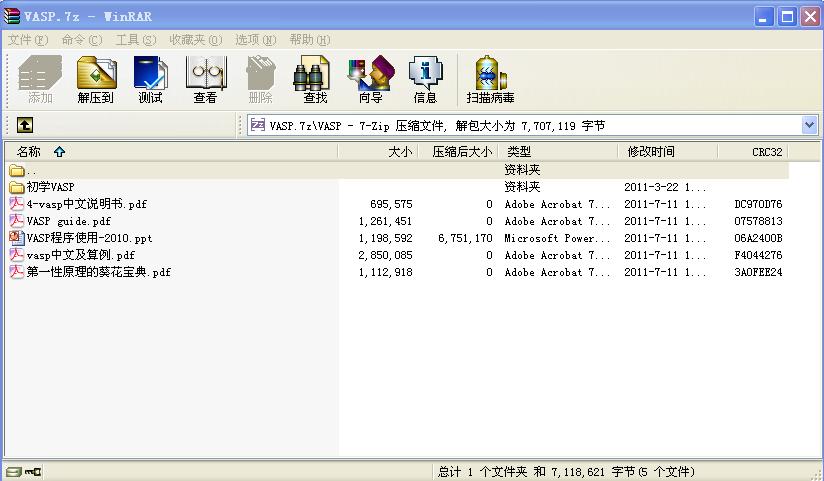Open the Find (查找) binoculars tool

point(315,79)
